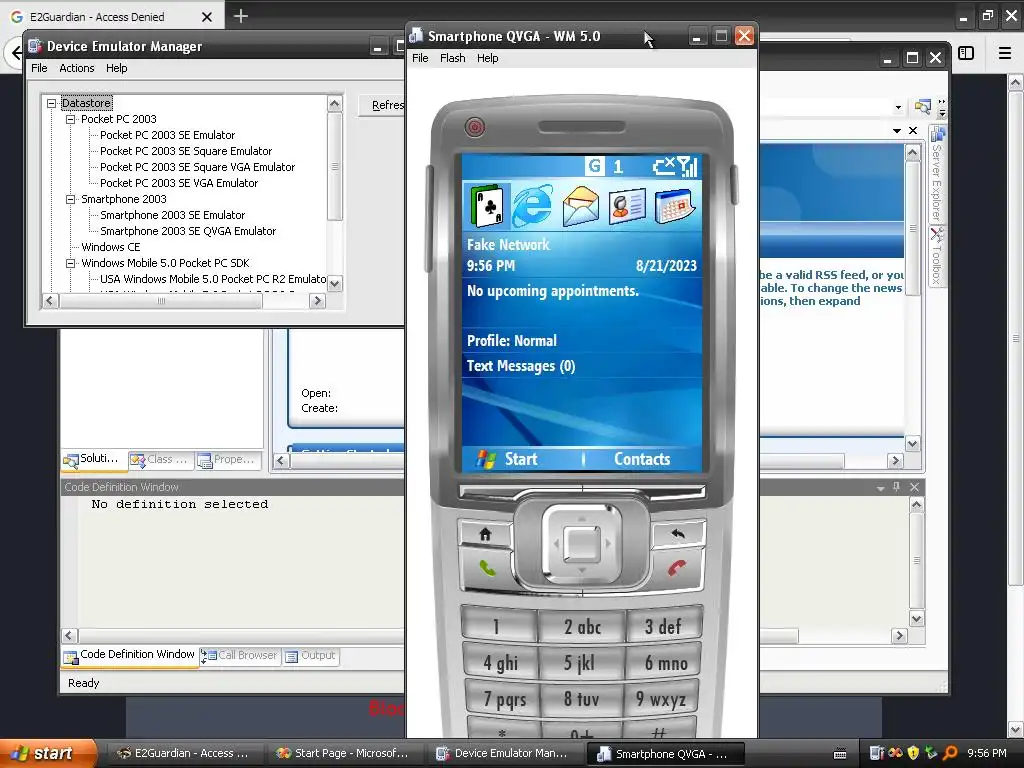Tap the Contacts softkey on phone screen
1024x768 pixels.
[642, 459]
